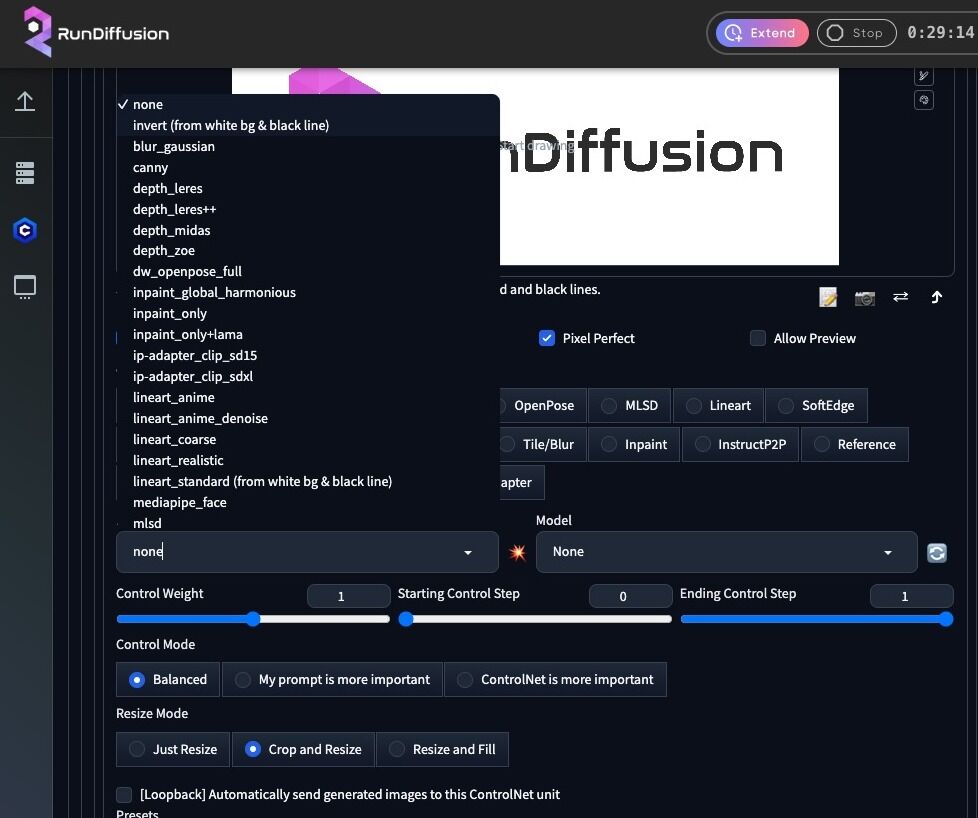Choose inpaint_only+lama preprocessor
978x818 pixels.
tap(308, 334)
